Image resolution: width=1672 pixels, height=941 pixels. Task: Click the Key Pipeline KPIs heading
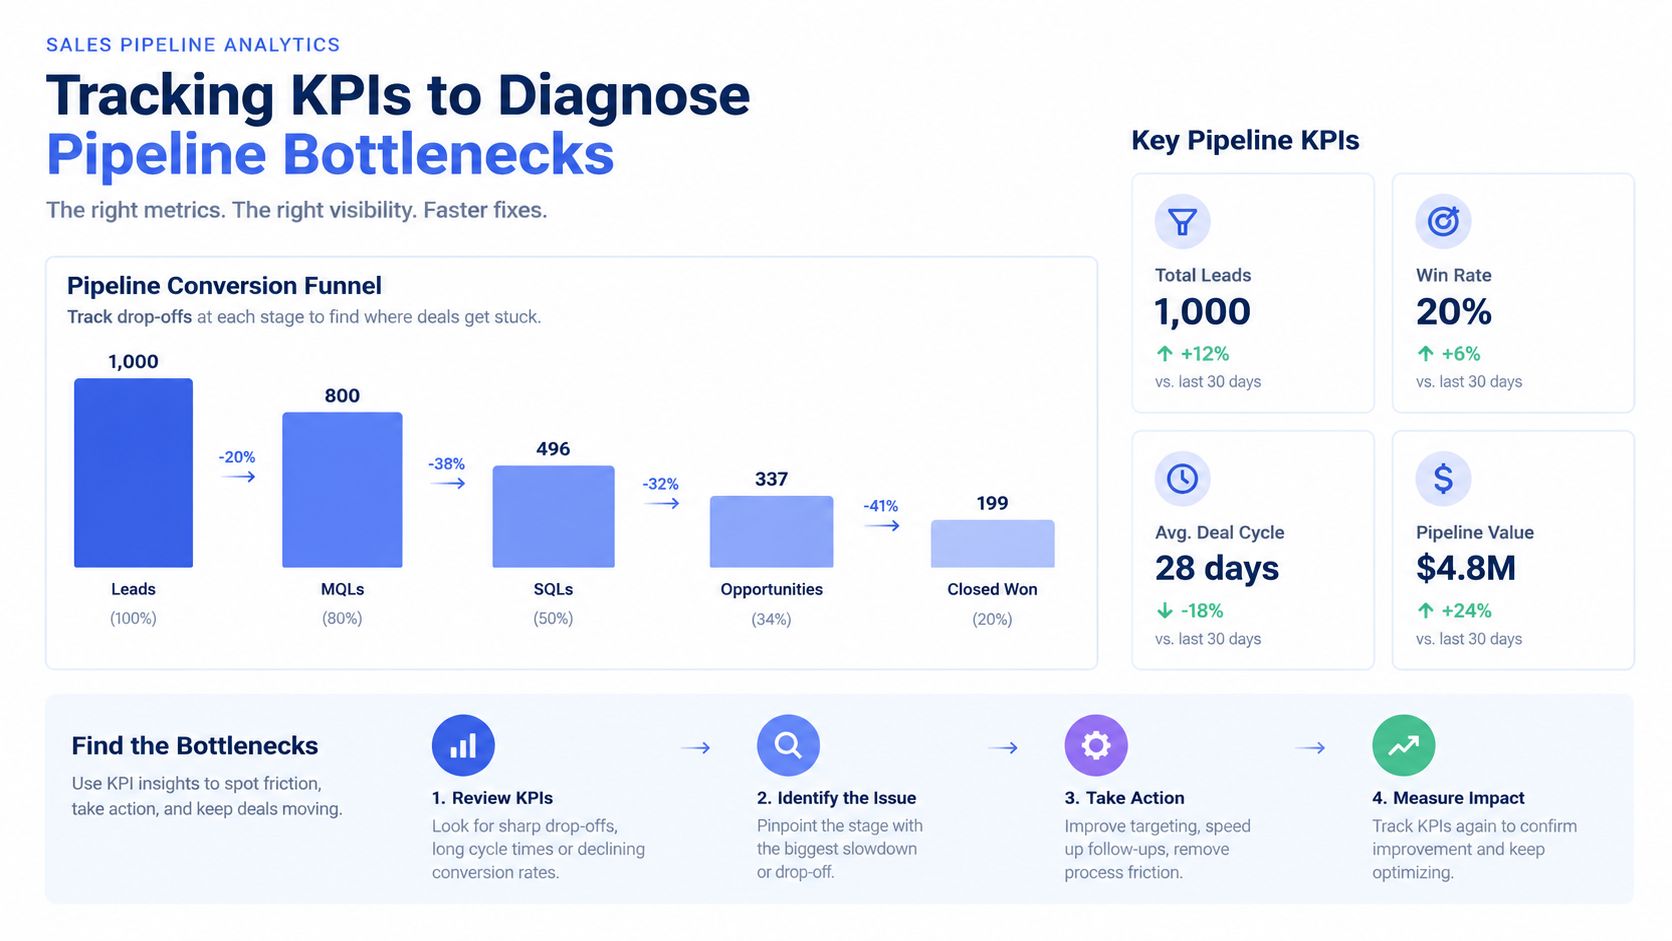pyautogui.click(x=1245, y=141)
